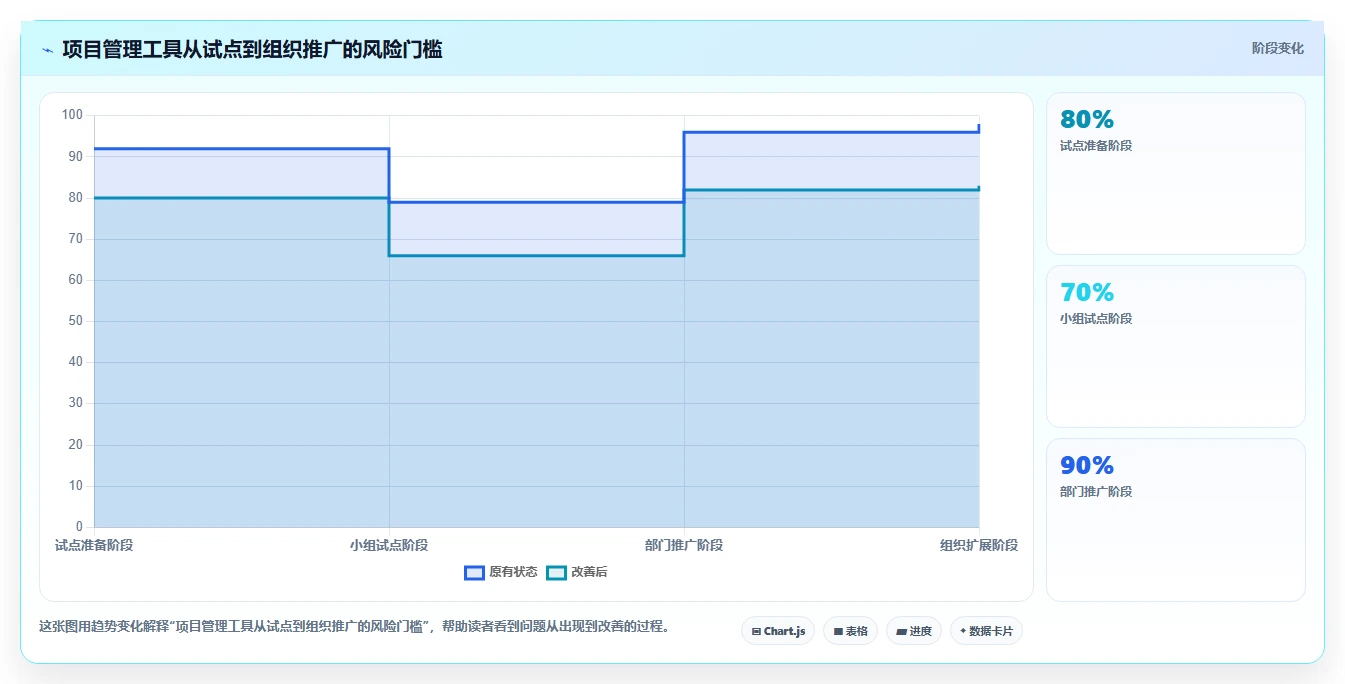Click the icon in 表格 tag
The image size is (1345, 684).
point(838,632)
